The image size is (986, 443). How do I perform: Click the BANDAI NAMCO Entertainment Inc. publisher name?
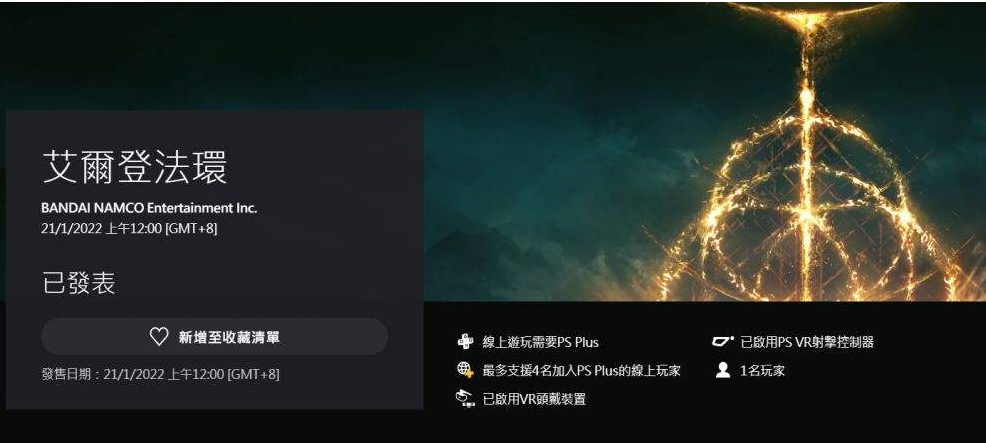(x=149, y=208)
